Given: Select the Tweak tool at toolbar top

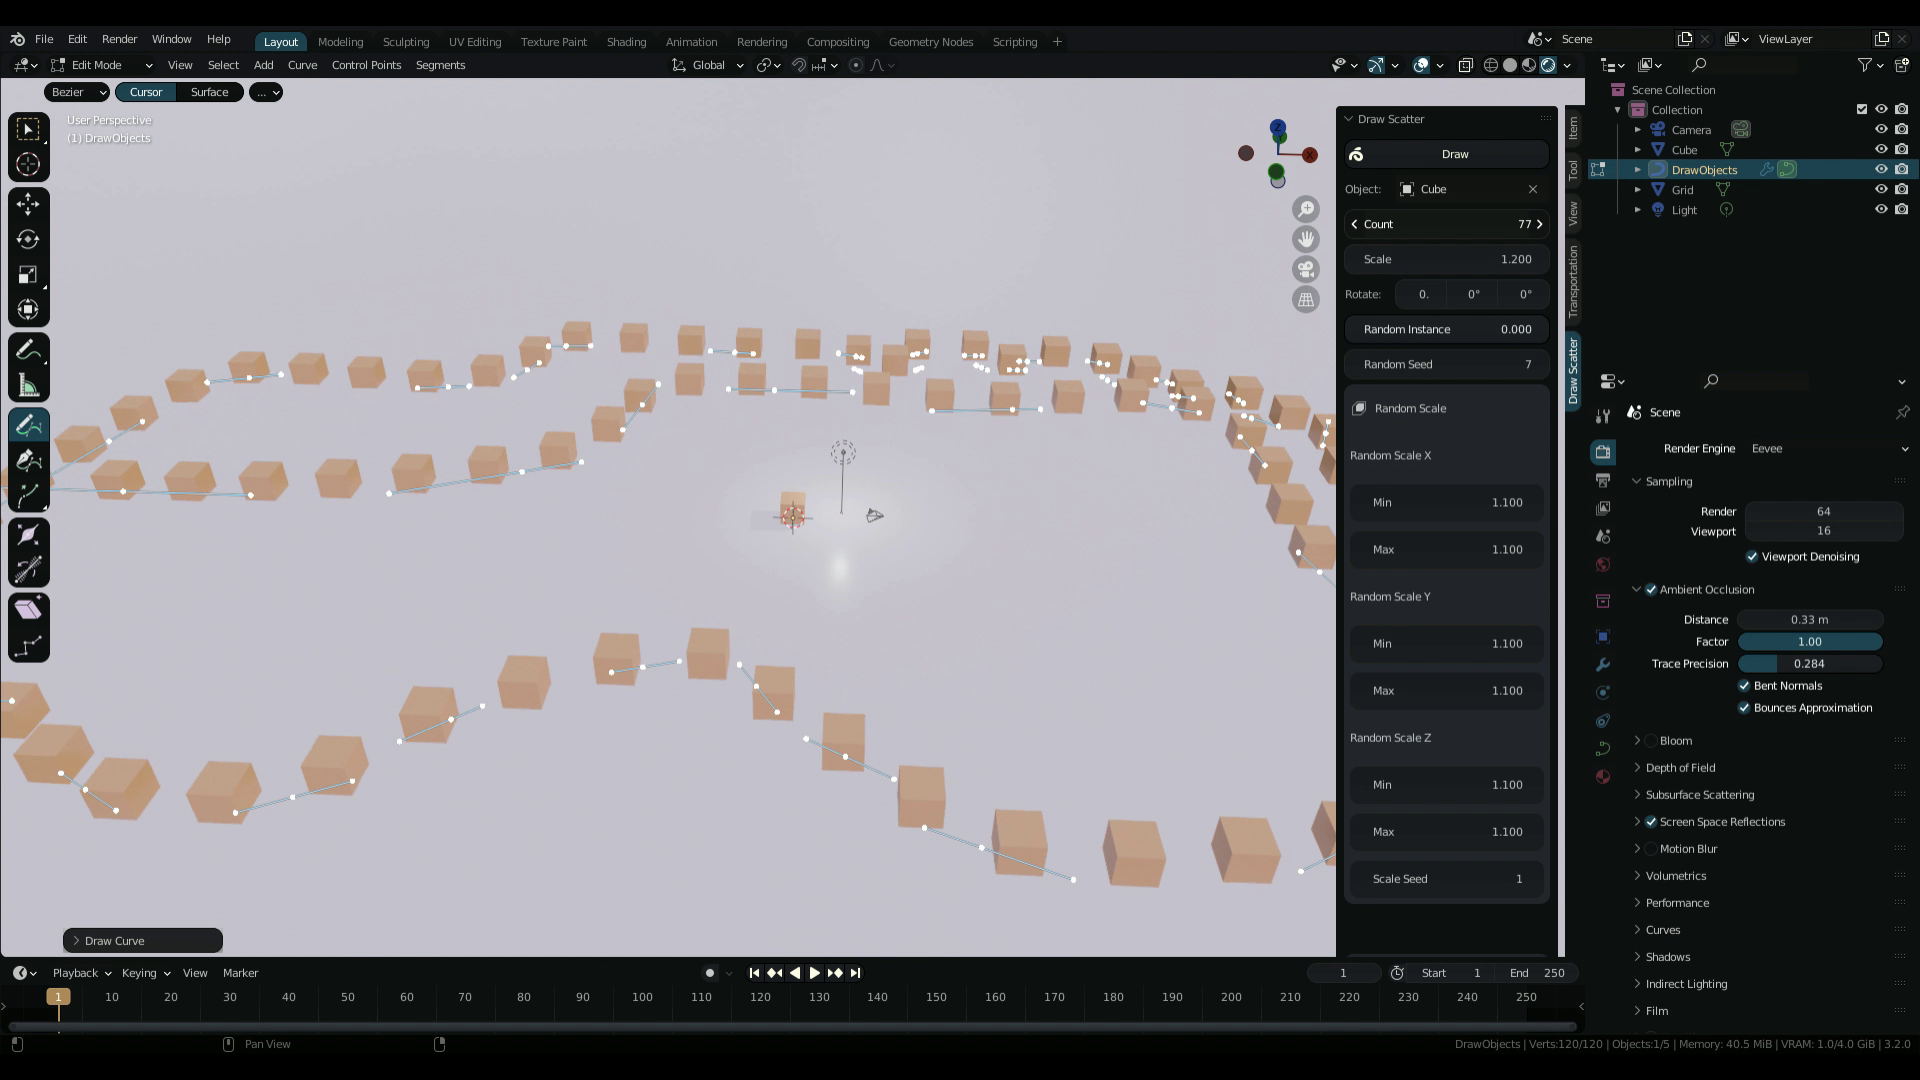Looking at the screenshot, I should [28, 128].
